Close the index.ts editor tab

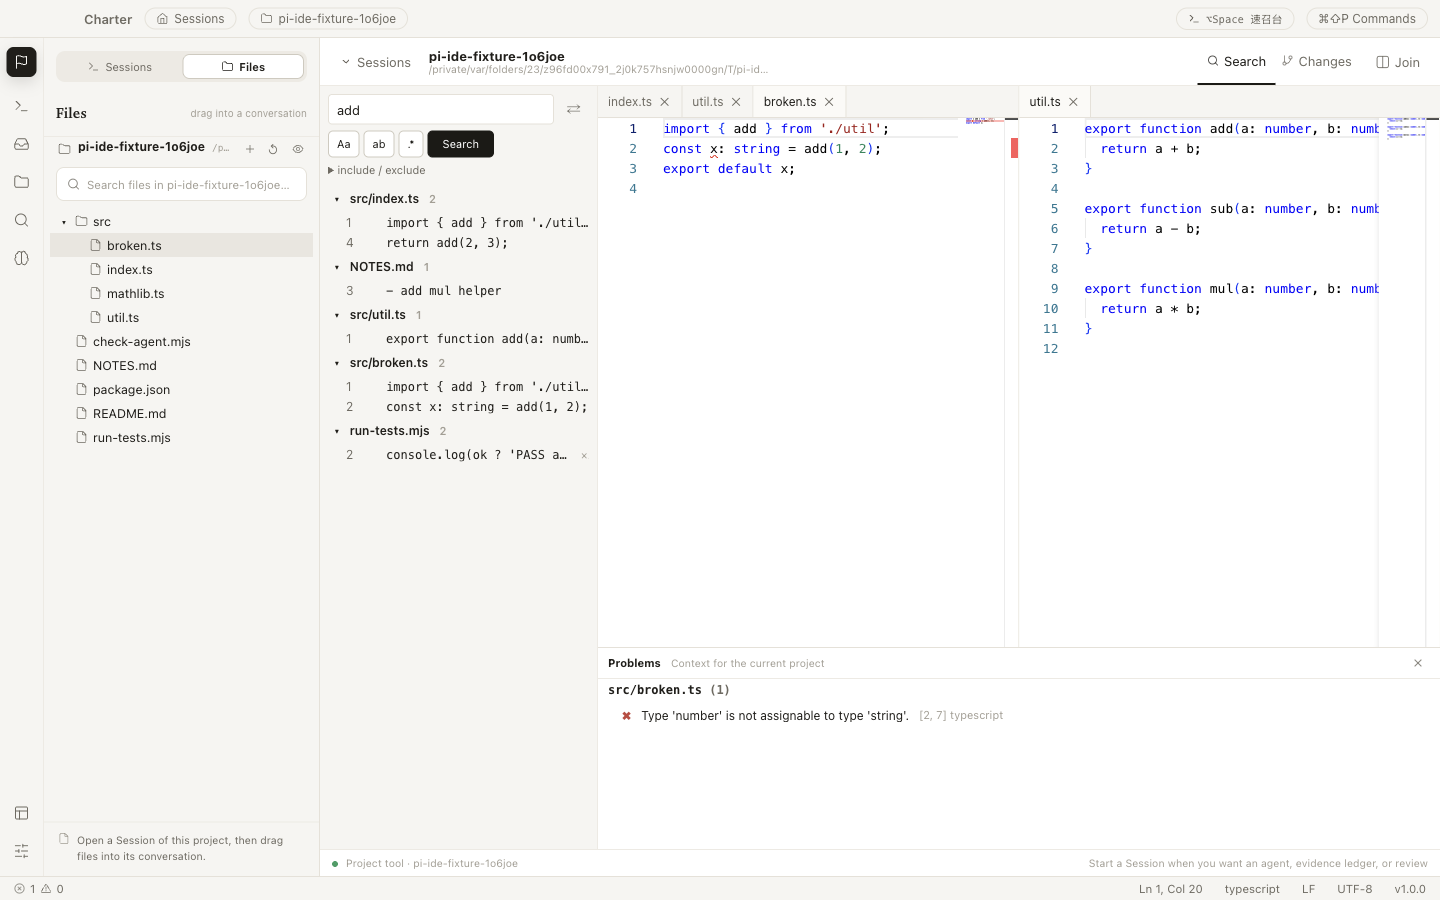click(x=664, y=102)
